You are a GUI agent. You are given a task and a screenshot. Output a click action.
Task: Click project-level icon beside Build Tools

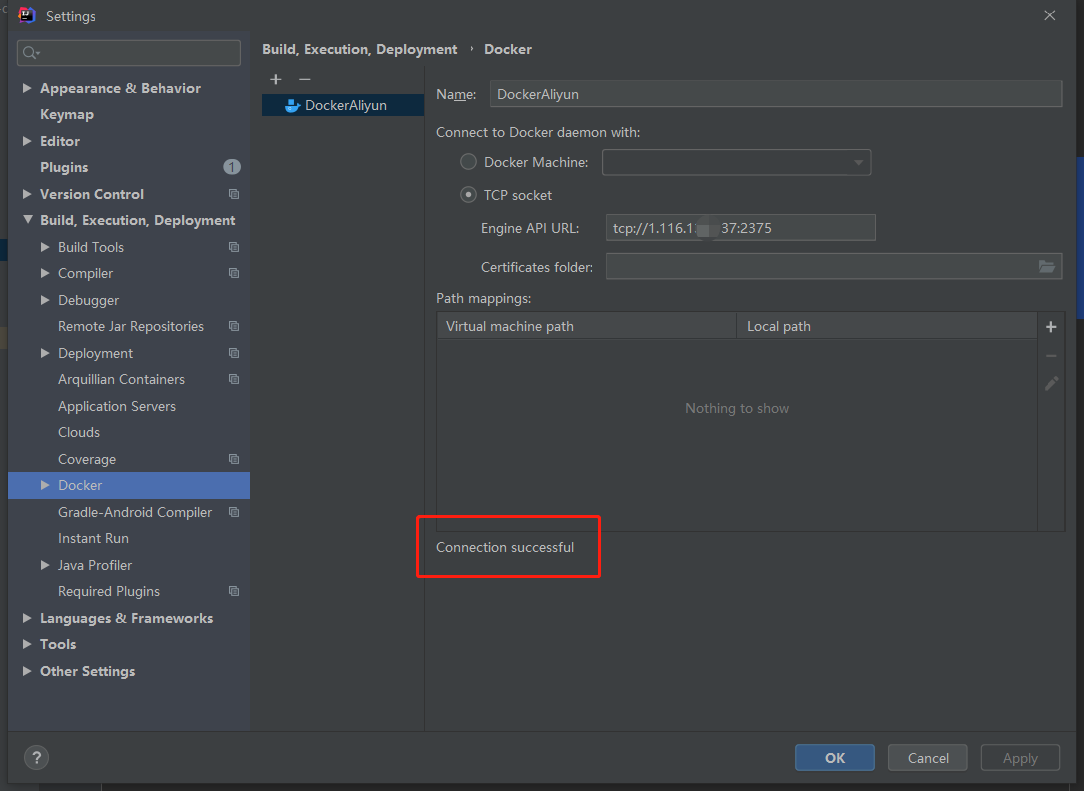pyautogui.click(x=234, y=247)
